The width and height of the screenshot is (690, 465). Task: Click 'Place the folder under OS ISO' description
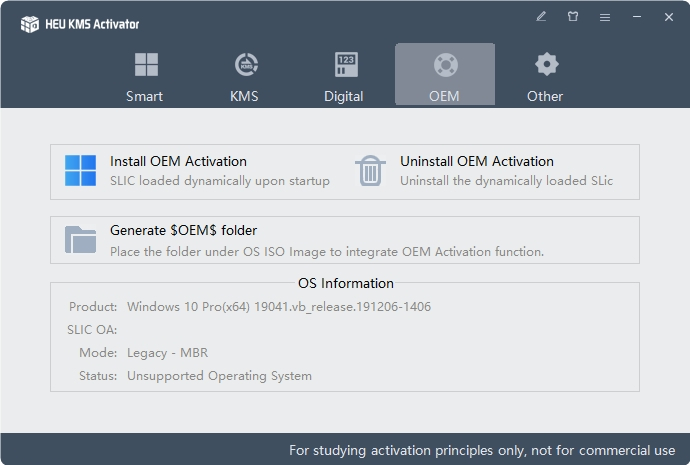pos(327,252)
